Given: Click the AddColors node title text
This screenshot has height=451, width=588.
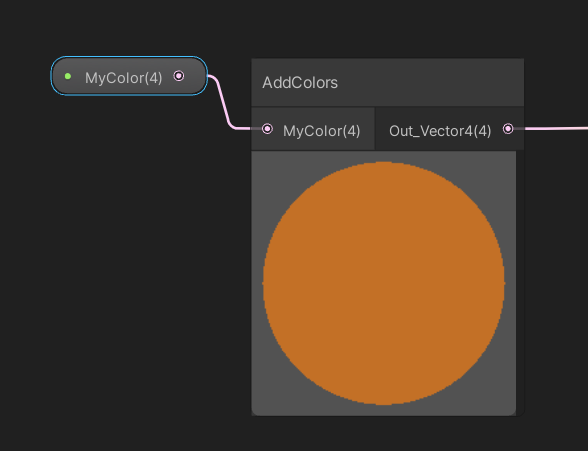Looking at the screenshot, I should pos(300,82).
